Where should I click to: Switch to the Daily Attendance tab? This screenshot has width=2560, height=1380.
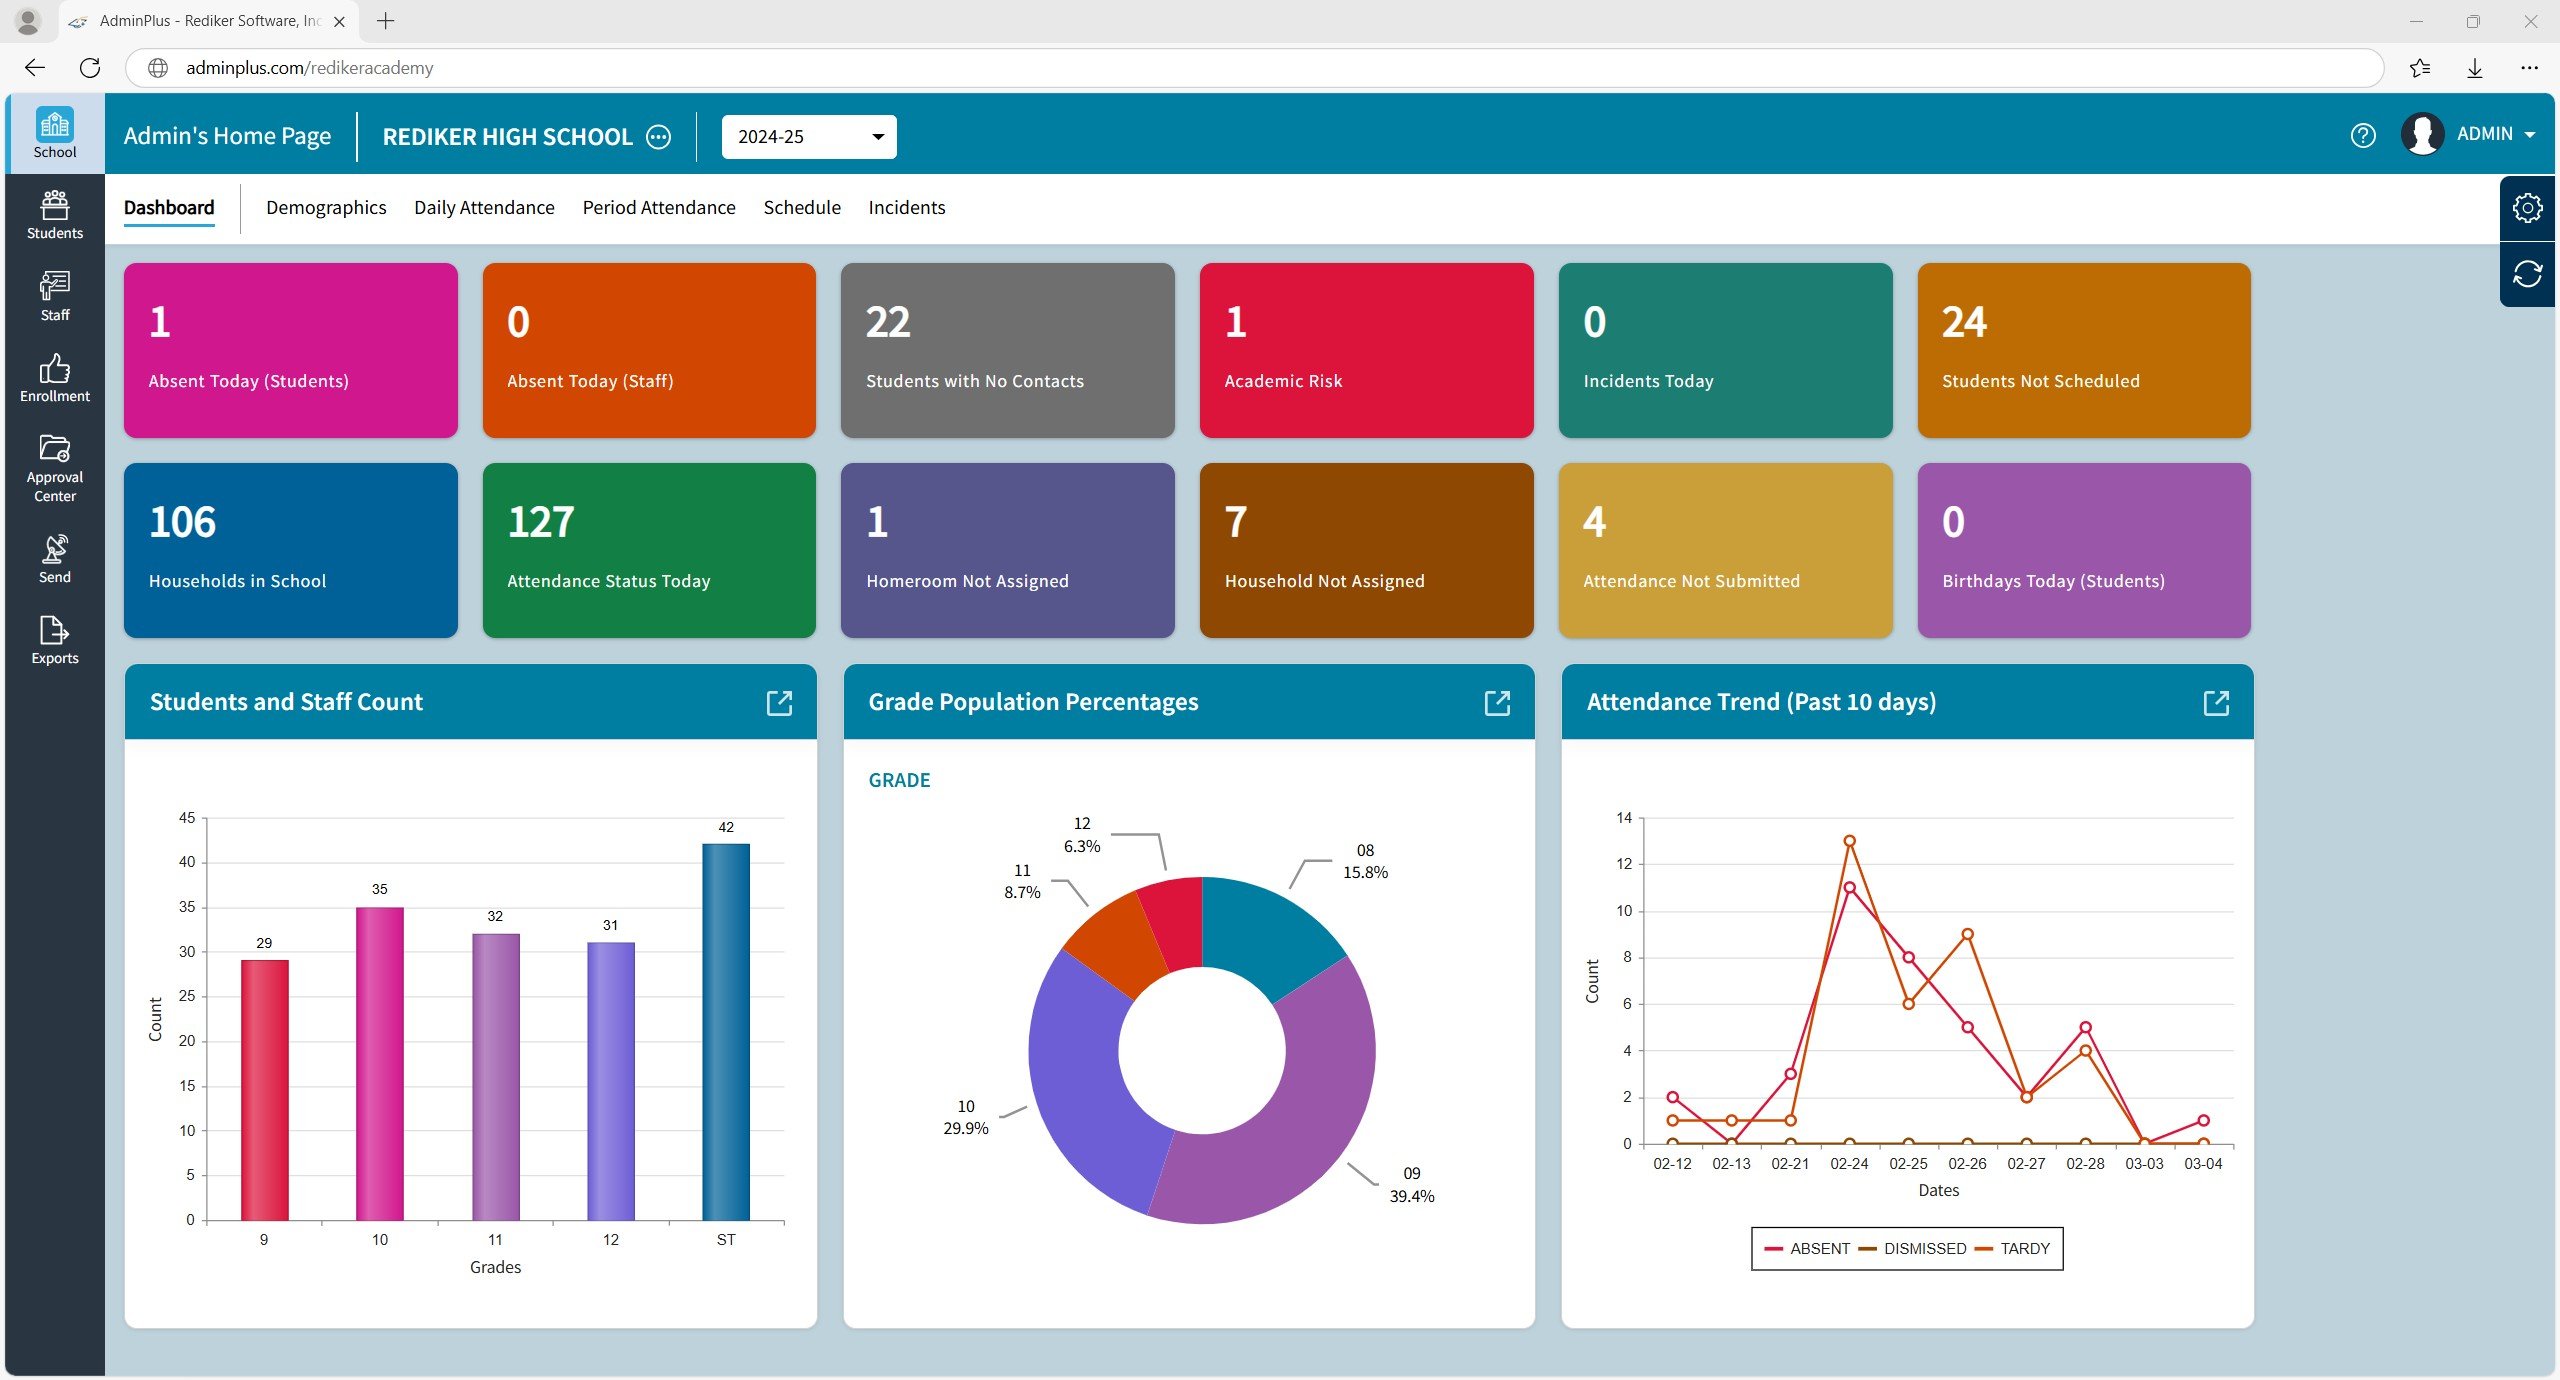[484, 208]
